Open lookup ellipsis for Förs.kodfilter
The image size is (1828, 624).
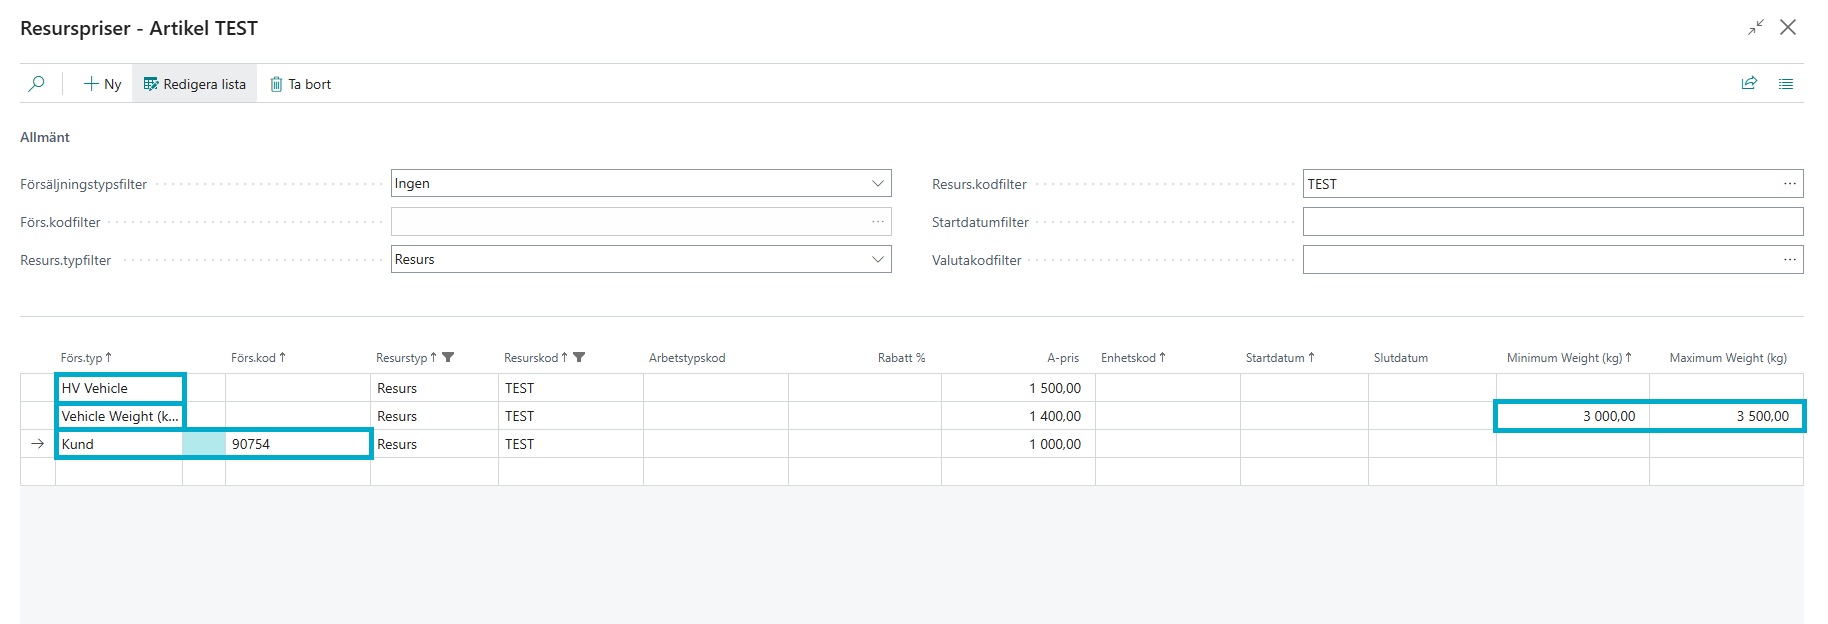[877, 222]
